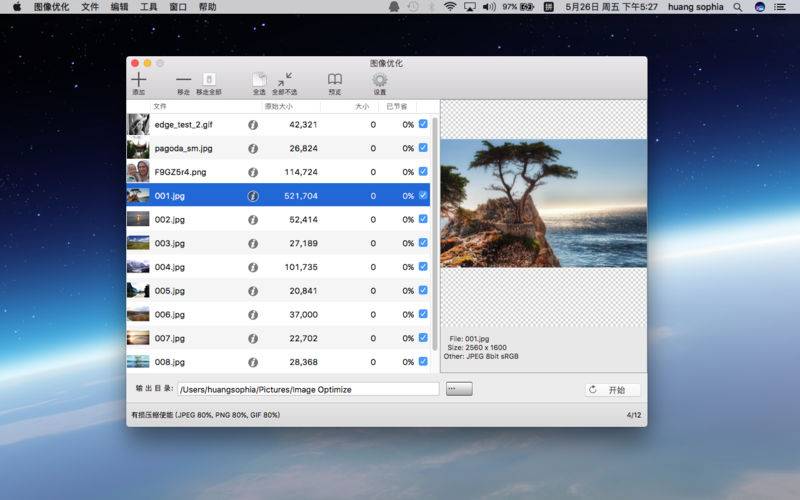Click the file list vertical scrollbar

435,234
